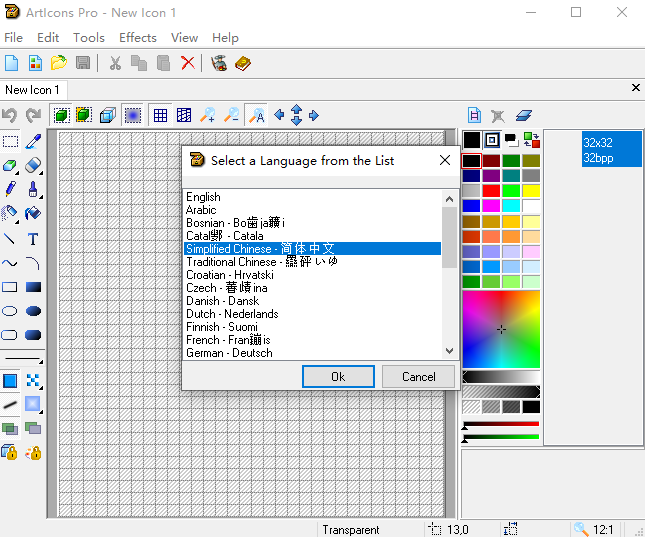This screenshot has height=537, width=645.
Task: Click the swap colors icon
Action: coord(531,140)
